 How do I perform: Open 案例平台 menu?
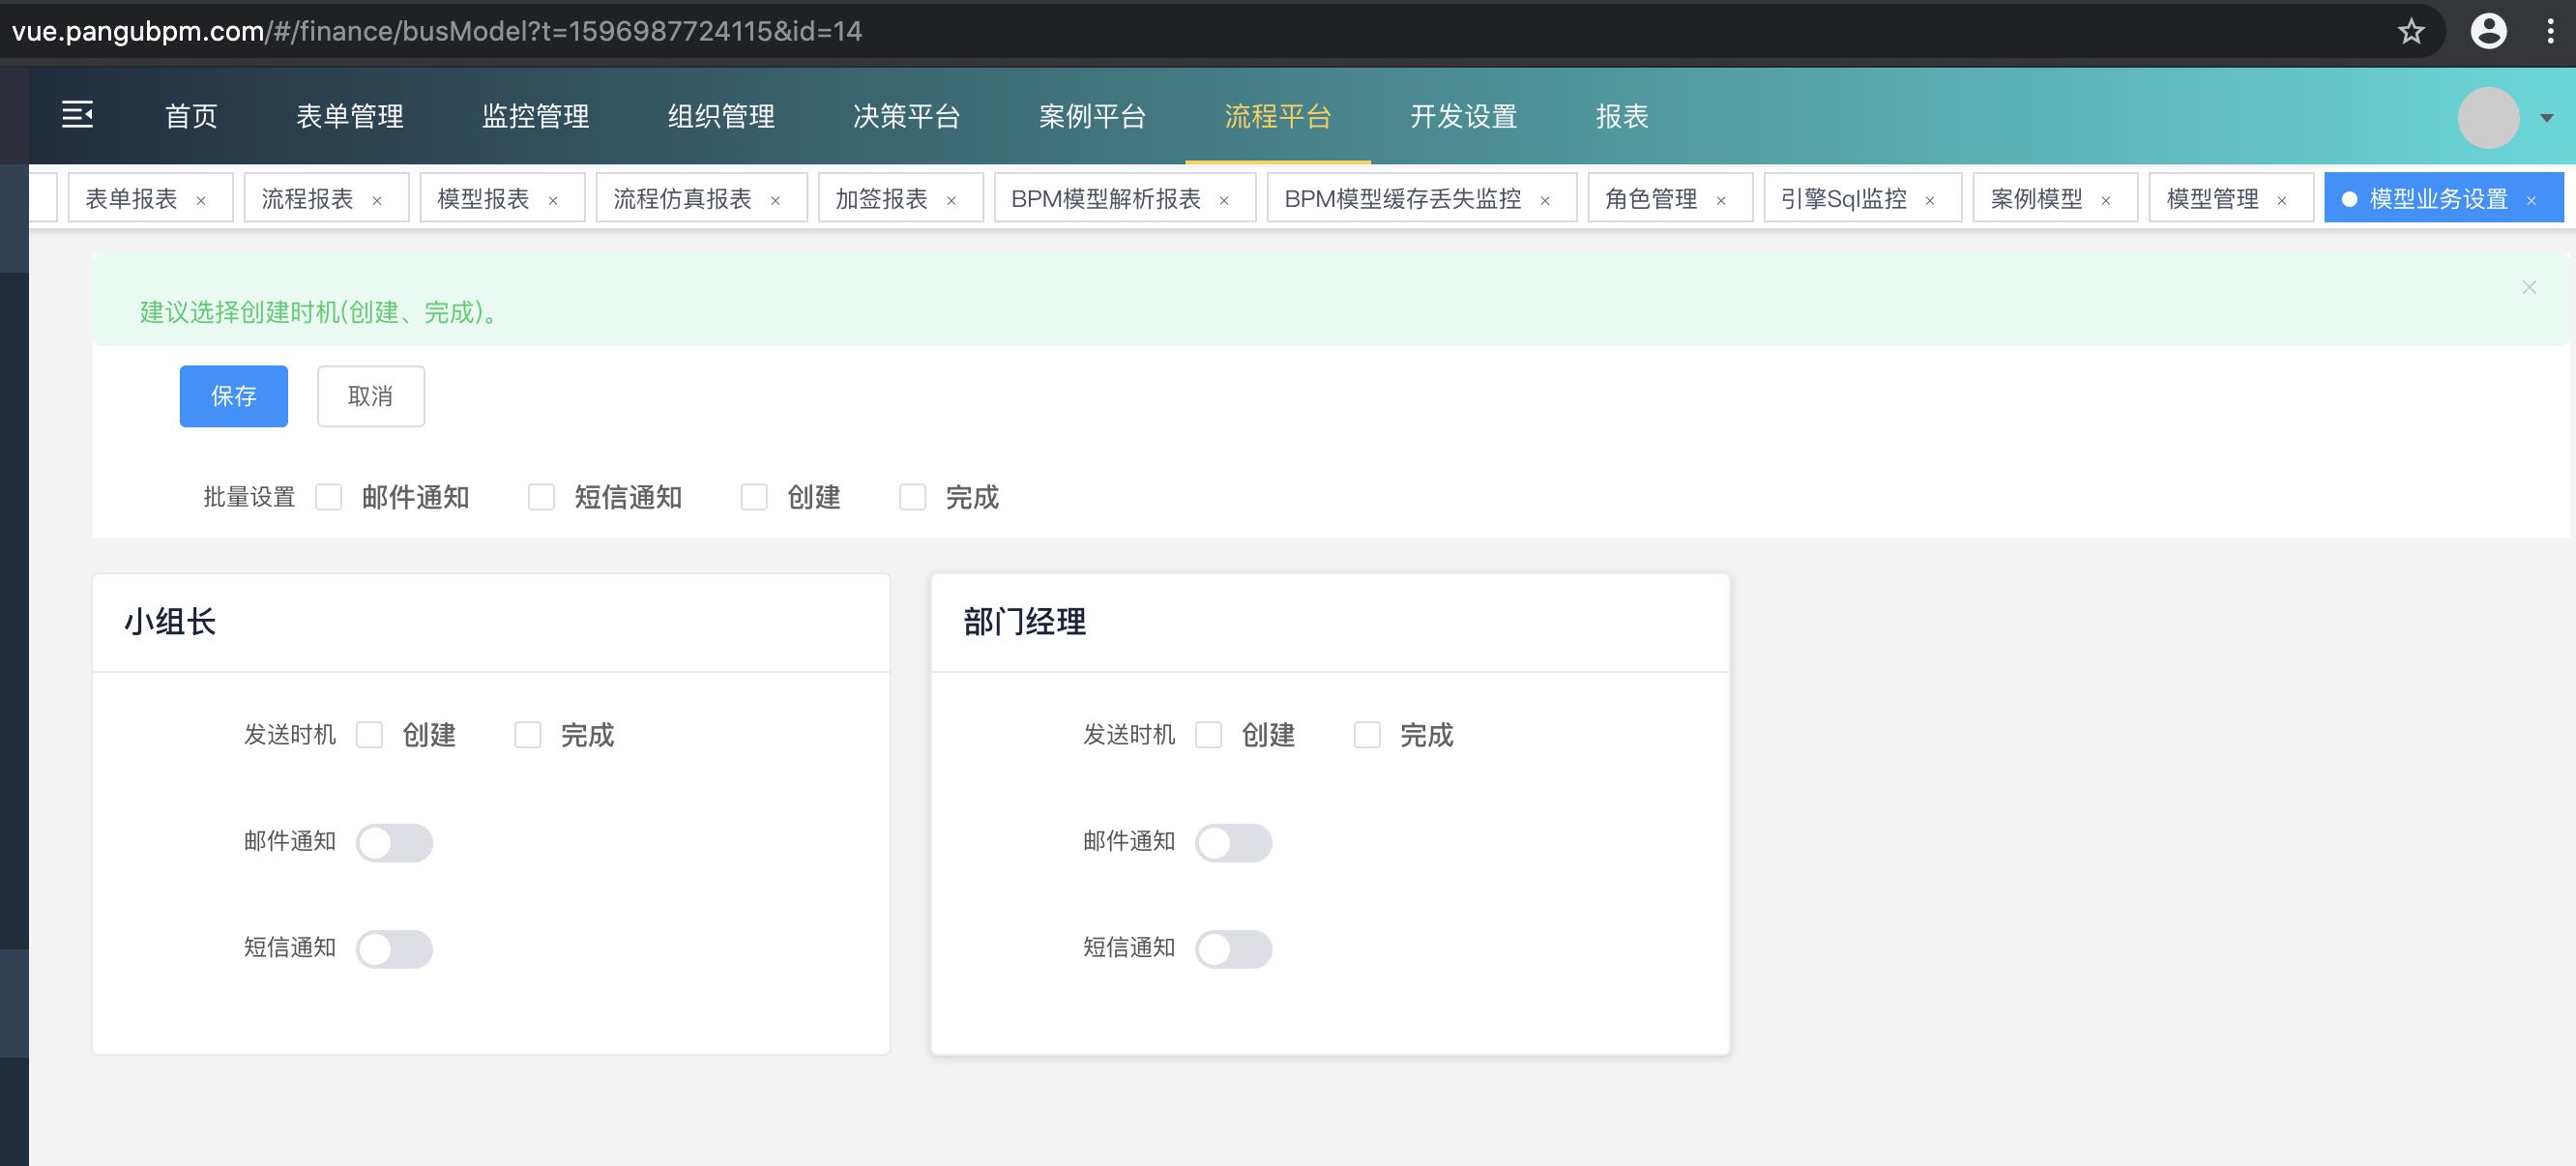pos(1093,116)
